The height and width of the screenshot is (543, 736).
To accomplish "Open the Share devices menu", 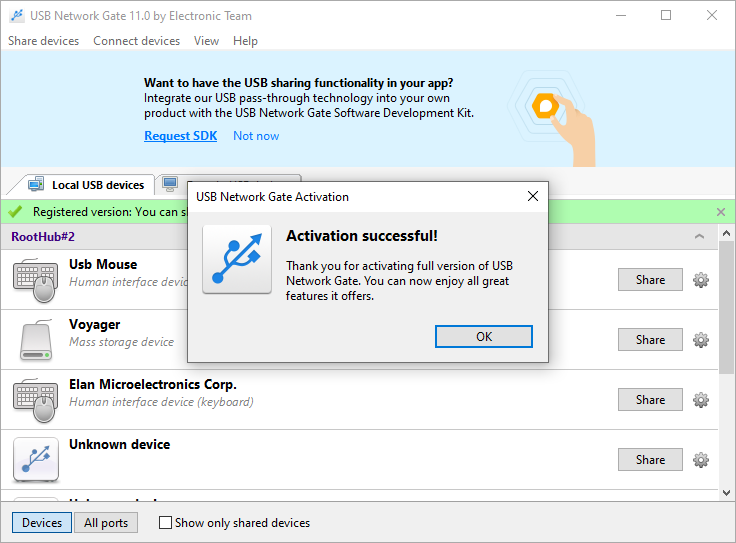I will pyautogui.click(x=44, y=41).
